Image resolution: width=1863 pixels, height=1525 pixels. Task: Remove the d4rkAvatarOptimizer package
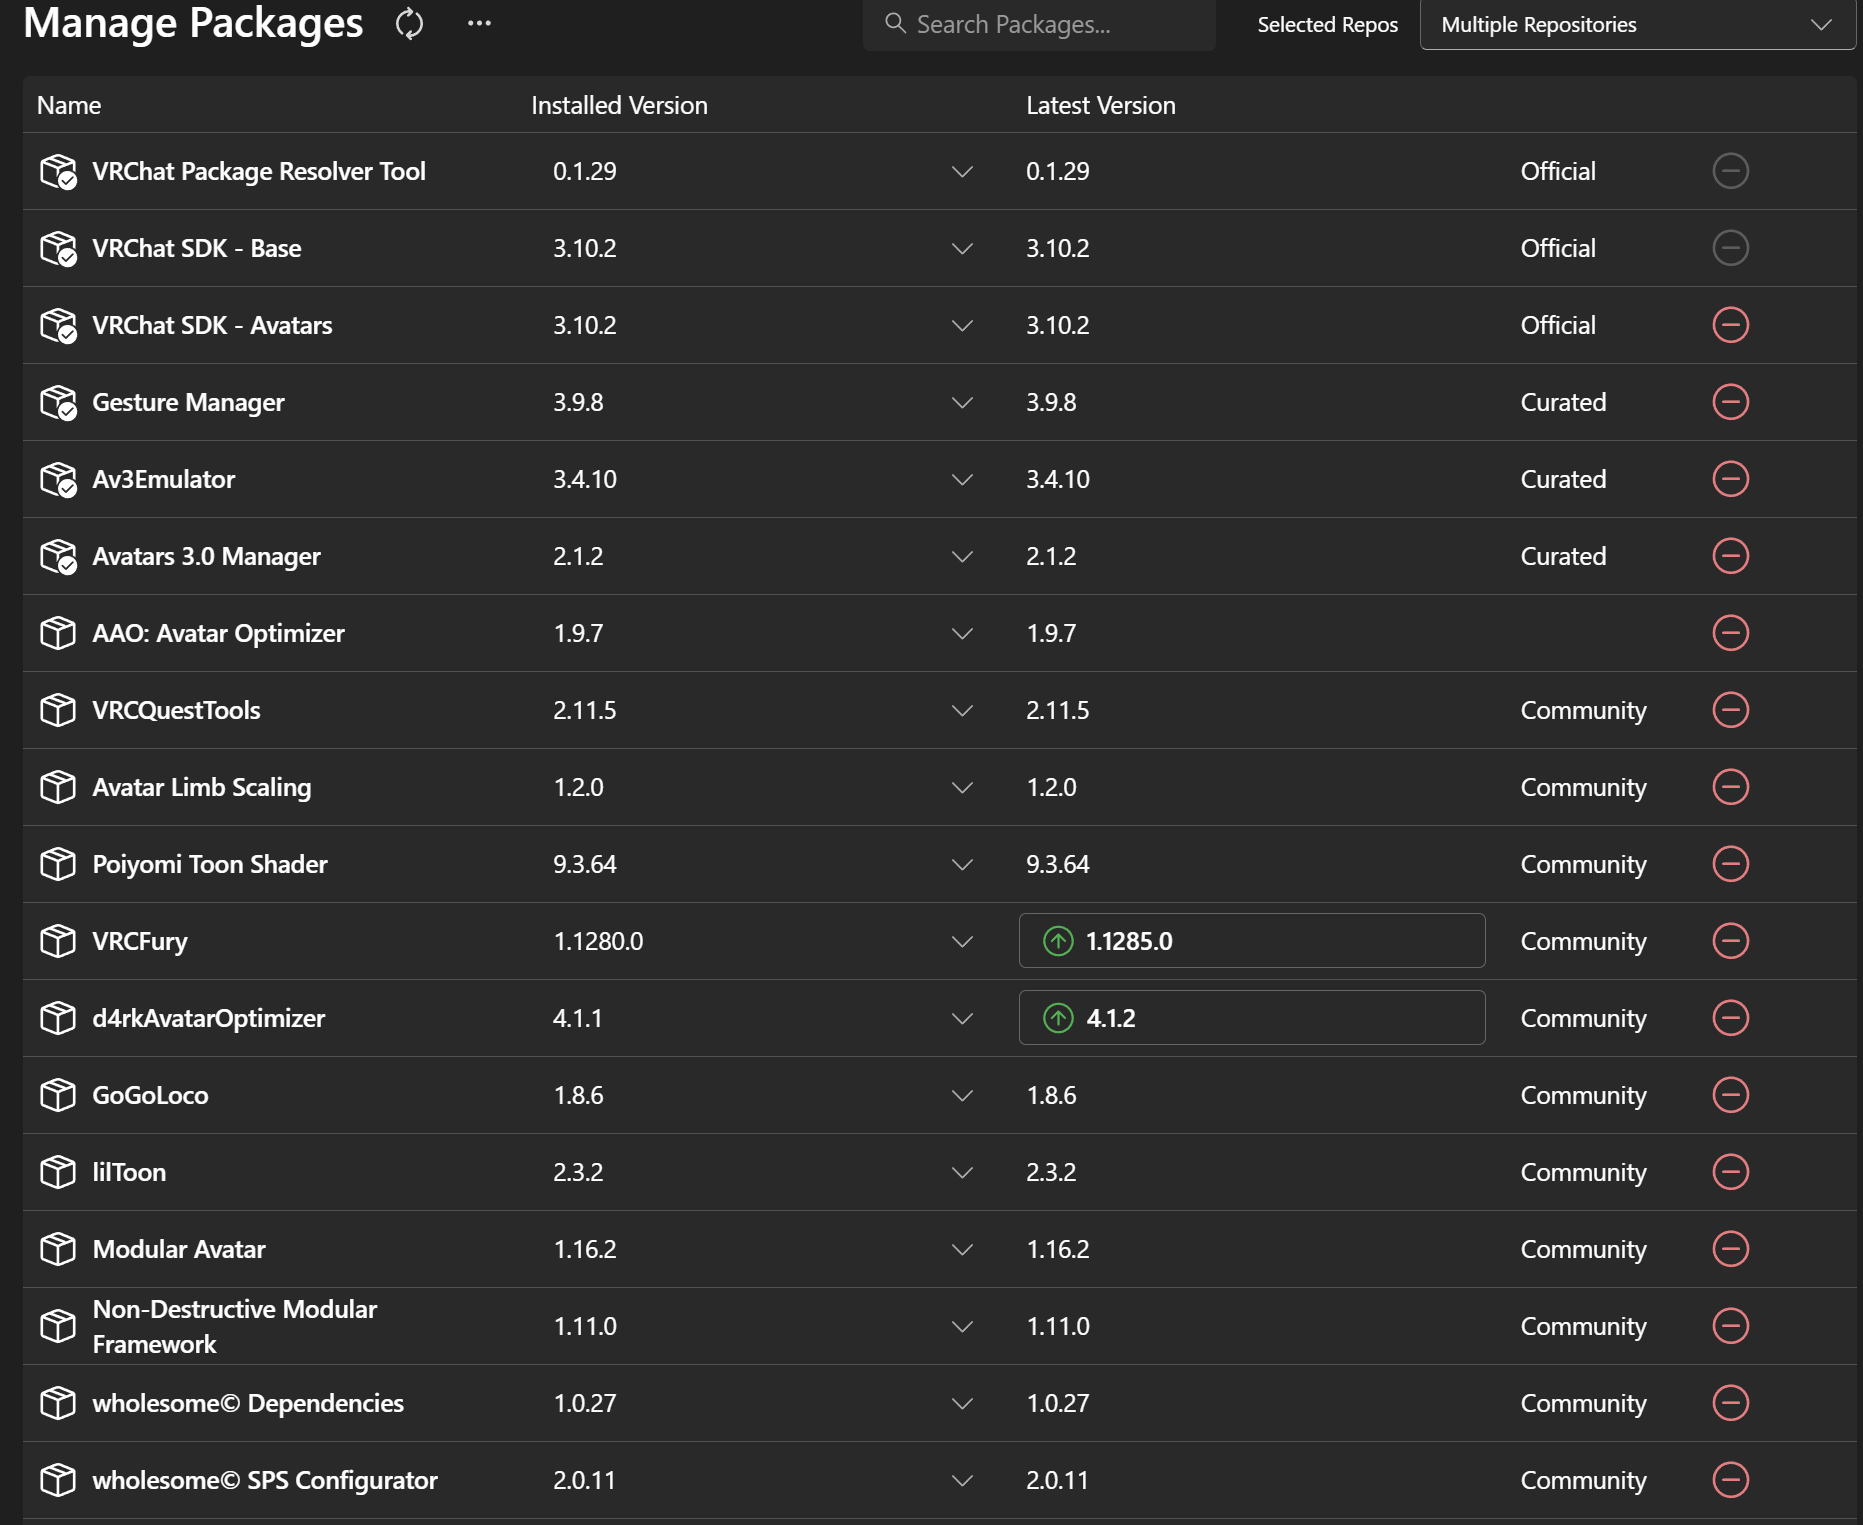coord(1730,1018)
